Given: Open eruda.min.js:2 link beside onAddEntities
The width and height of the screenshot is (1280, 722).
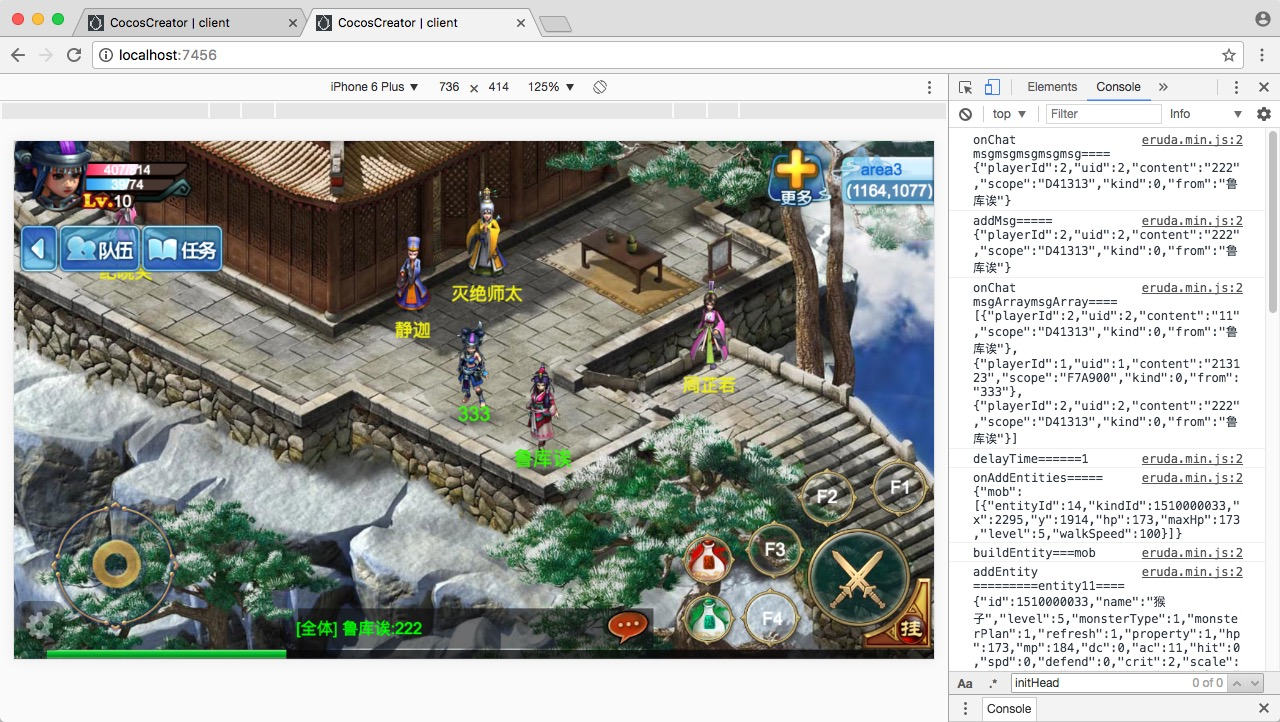Looking at the screenshot, I should (1192, 478).
